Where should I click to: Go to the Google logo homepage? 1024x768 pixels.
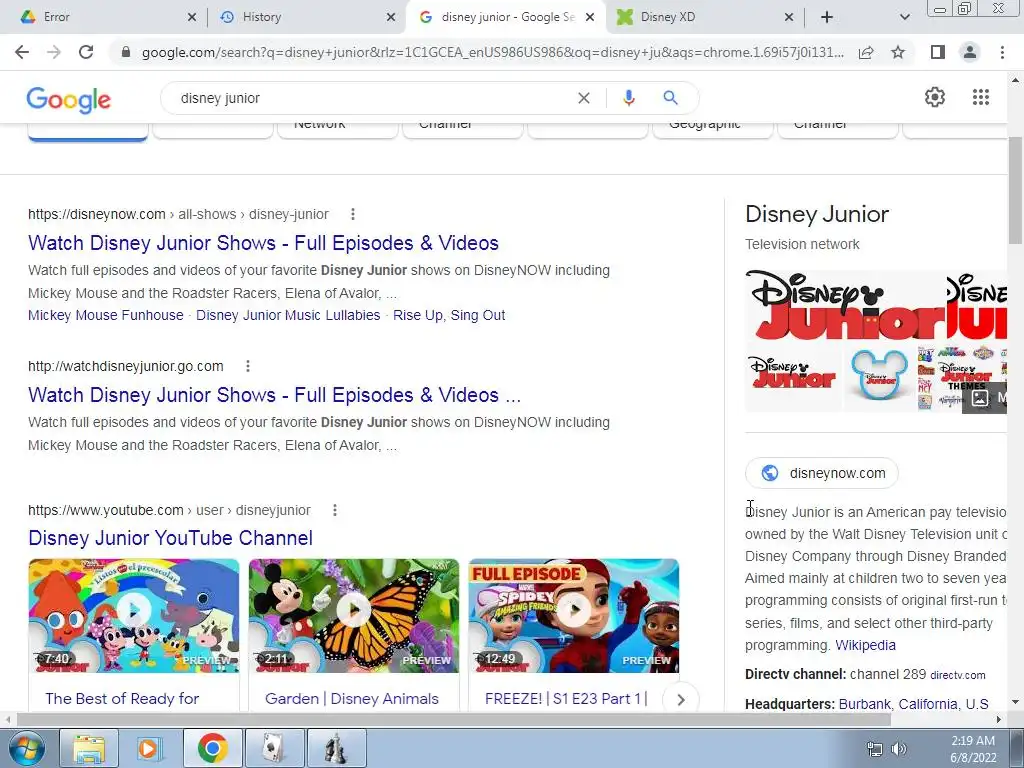tap(69, 99)
